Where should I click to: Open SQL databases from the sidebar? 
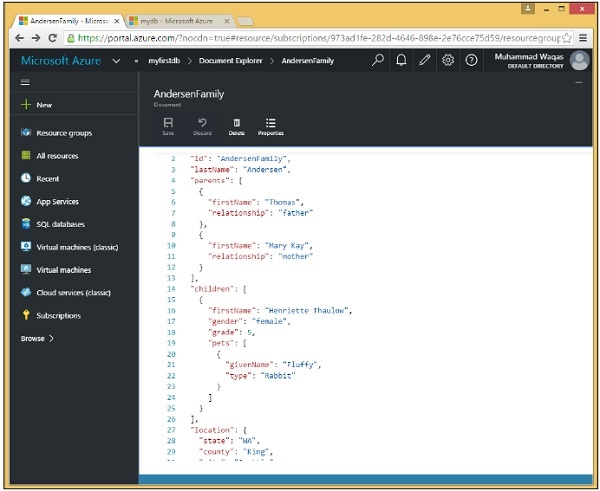[x=60, y=224]
